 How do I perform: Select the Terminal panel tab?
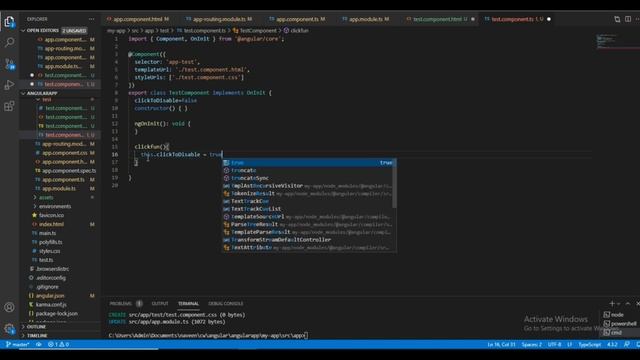pos(188,304)
